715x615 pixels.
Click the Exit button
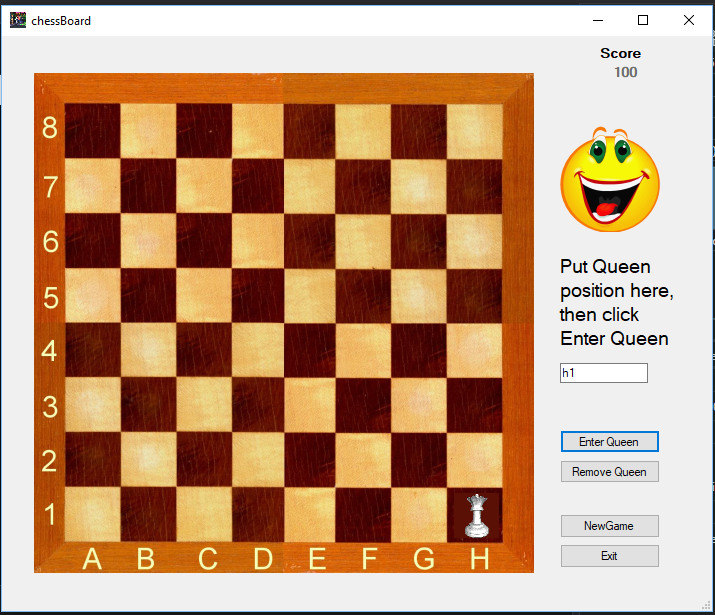coord(610,556)
